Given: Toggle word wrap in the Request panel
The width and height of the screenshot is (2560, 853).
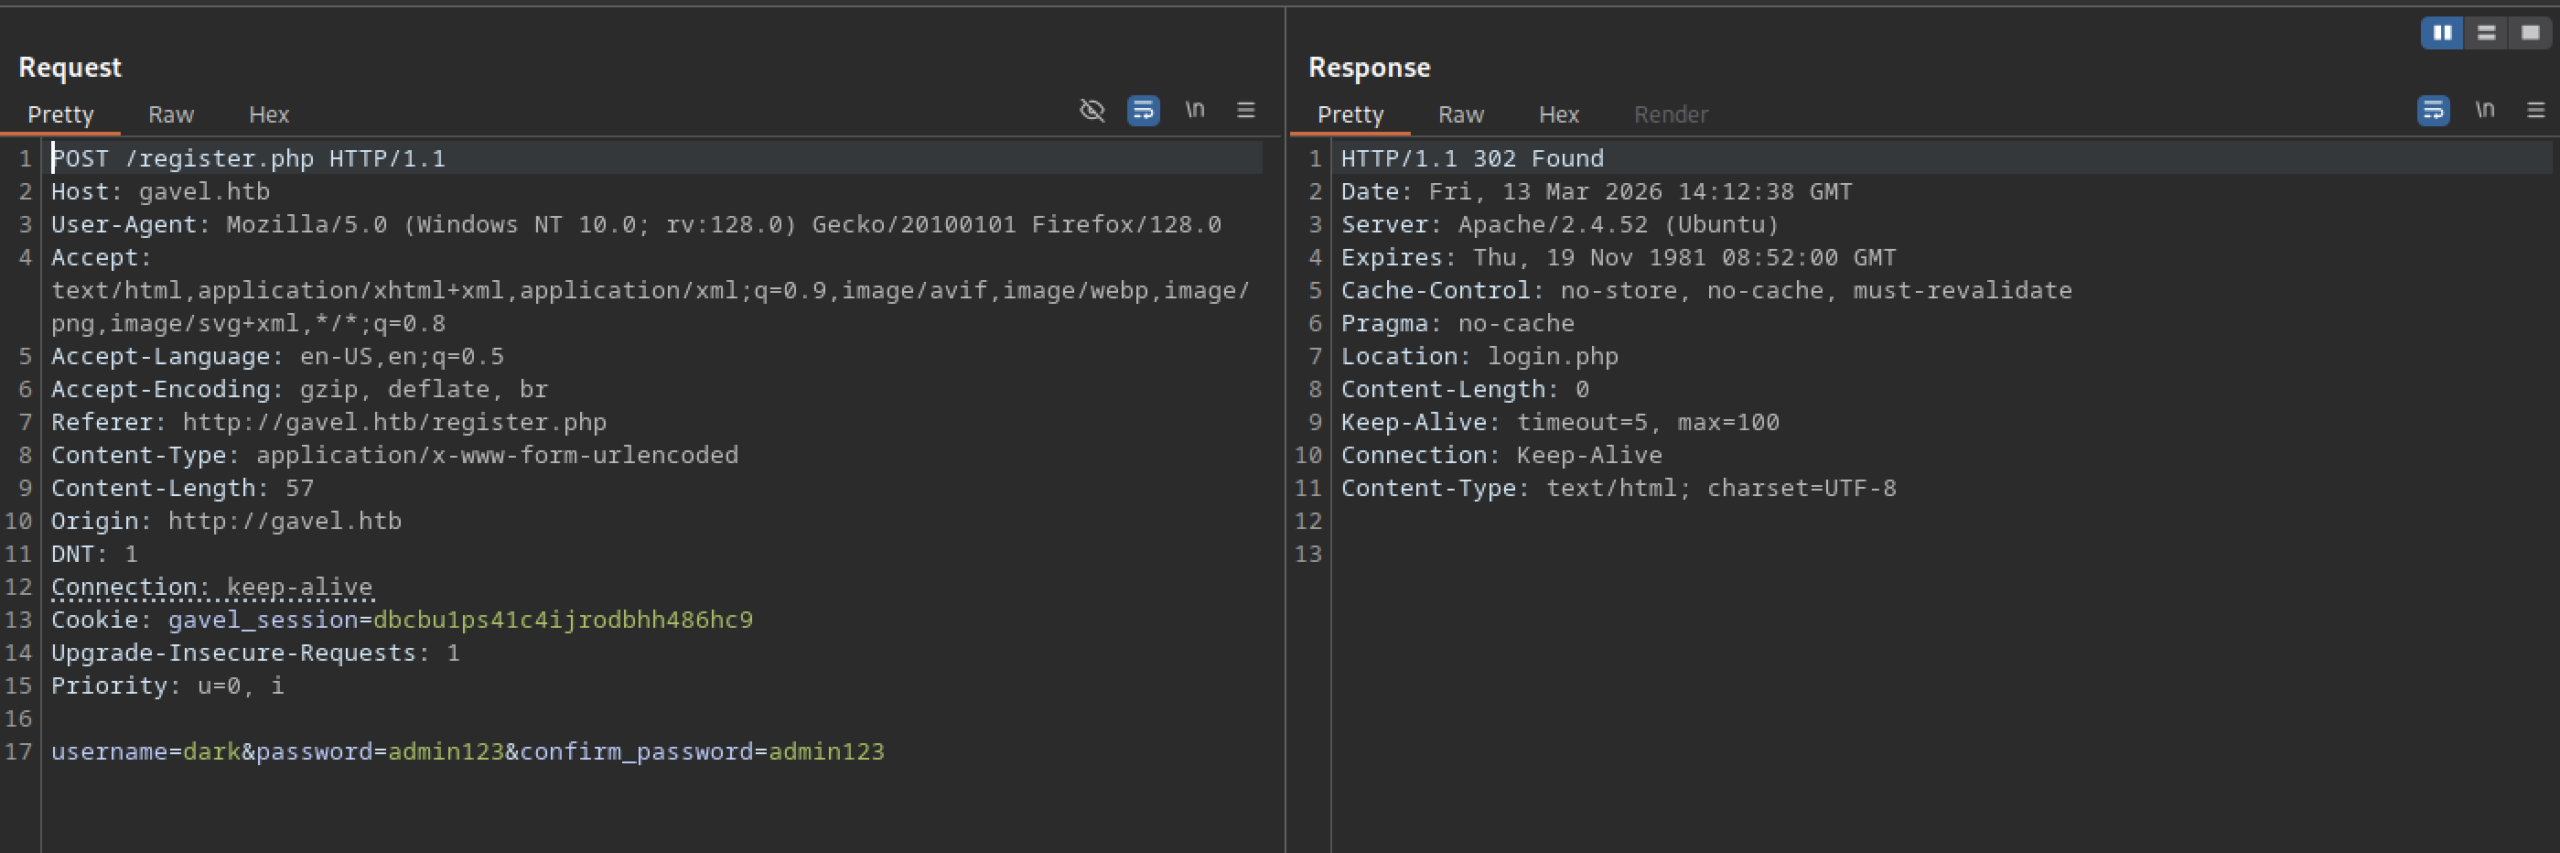Looking at the screenshot, I should point(1143,110).
